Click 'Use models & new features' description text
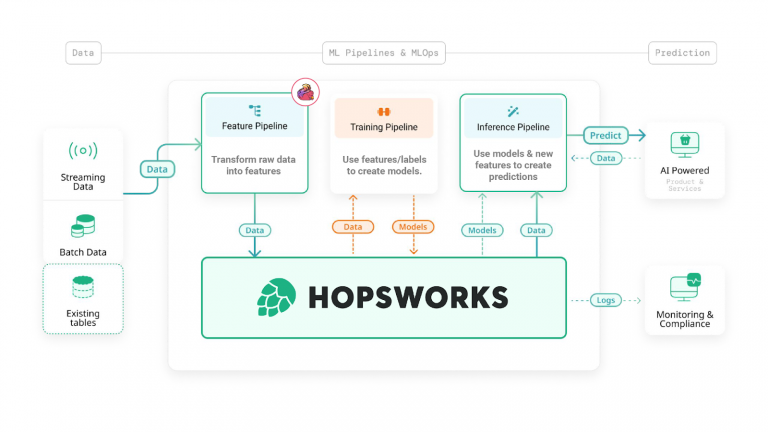This screenshot has height=432, width=768. (x=513, y=165)
